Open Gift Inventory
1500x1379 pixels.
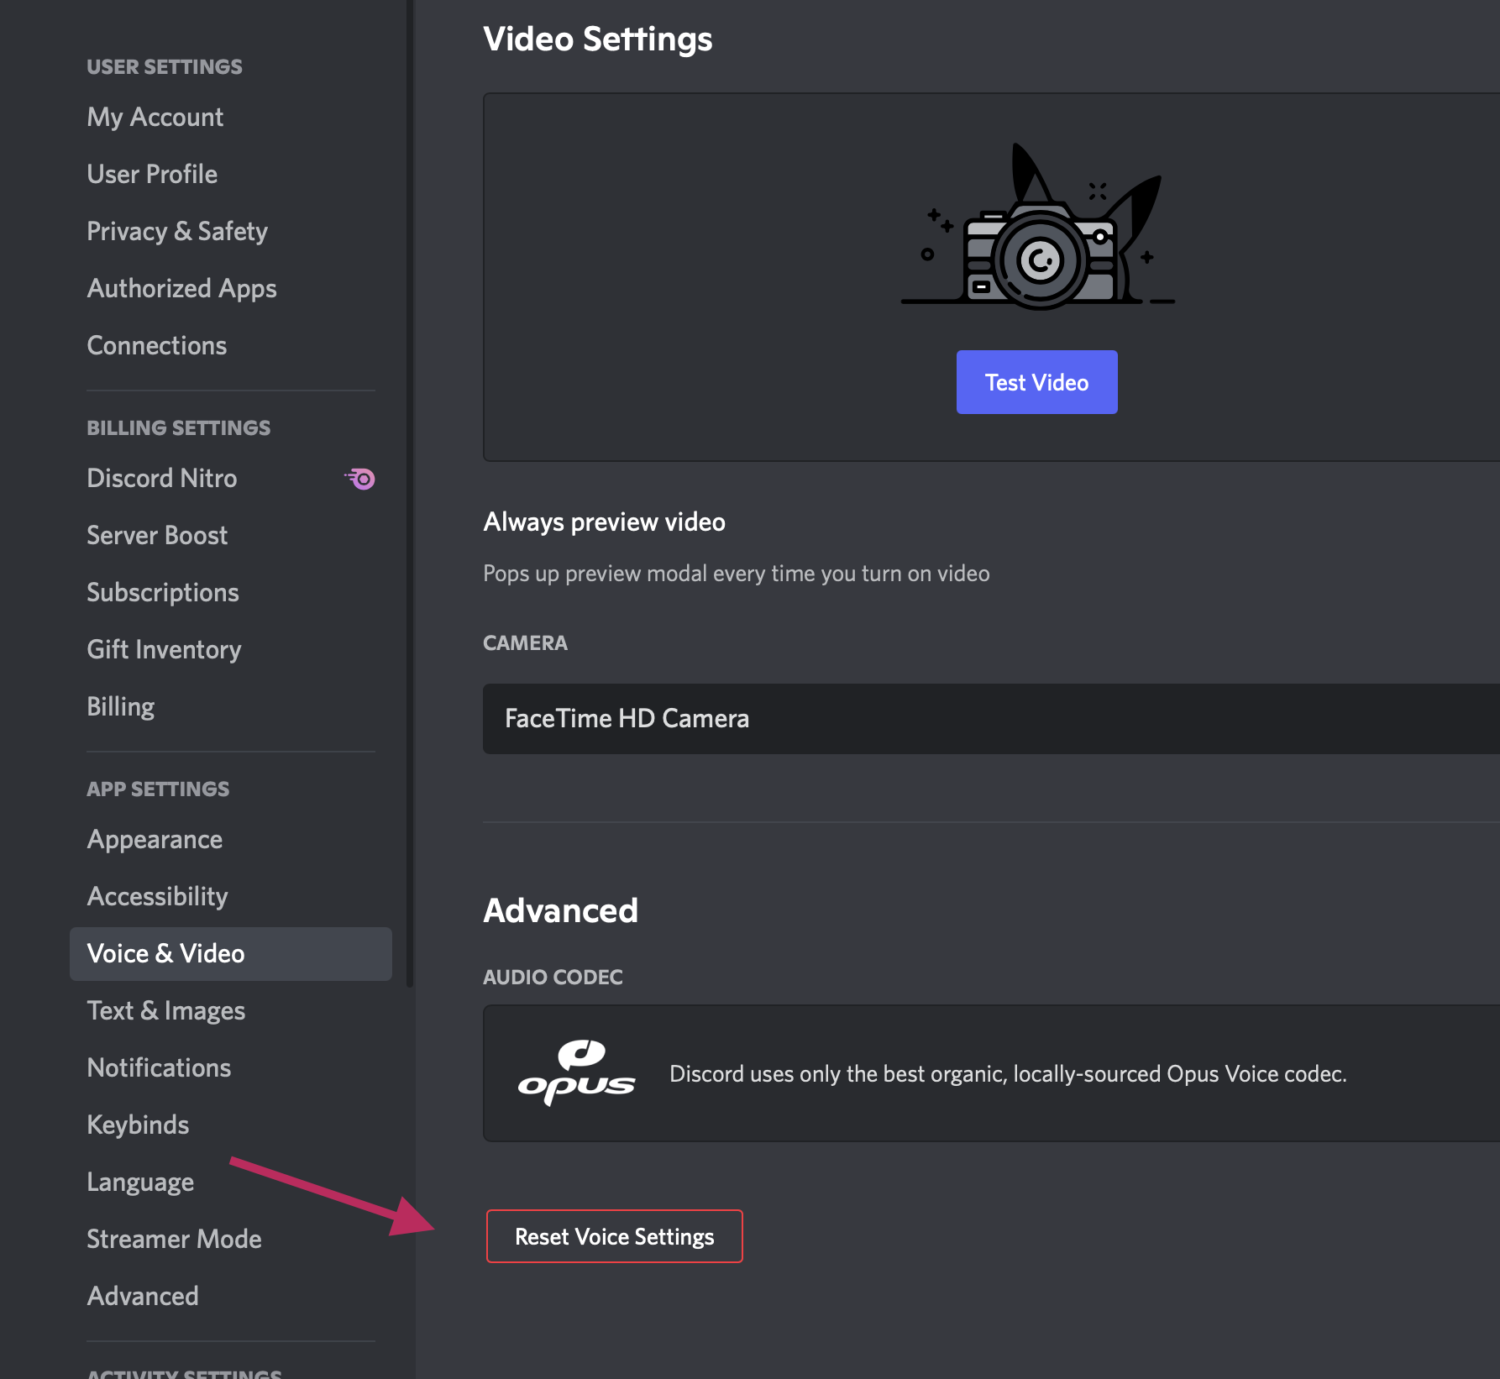click(164, 649)
